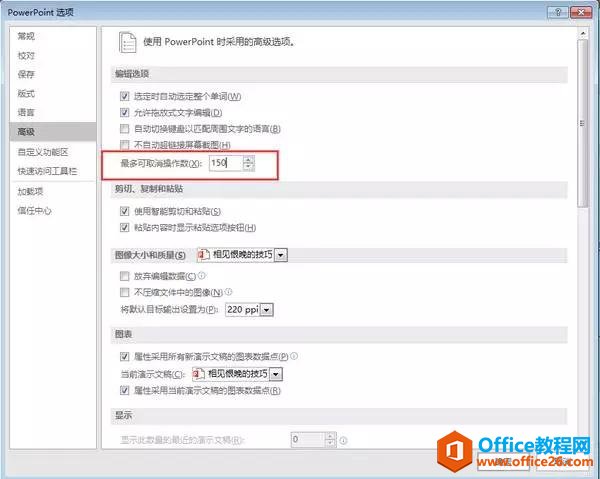600x479 pixels.
Task: Close the PowerPoint 选项 dialog
Action: (x=581, y=12)
